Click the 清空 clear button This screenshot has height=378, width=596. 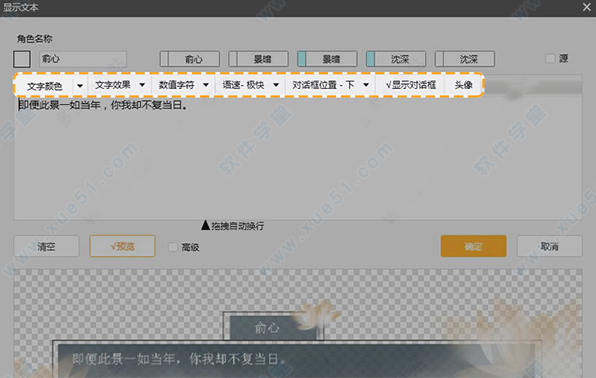[x=46, y=246]
